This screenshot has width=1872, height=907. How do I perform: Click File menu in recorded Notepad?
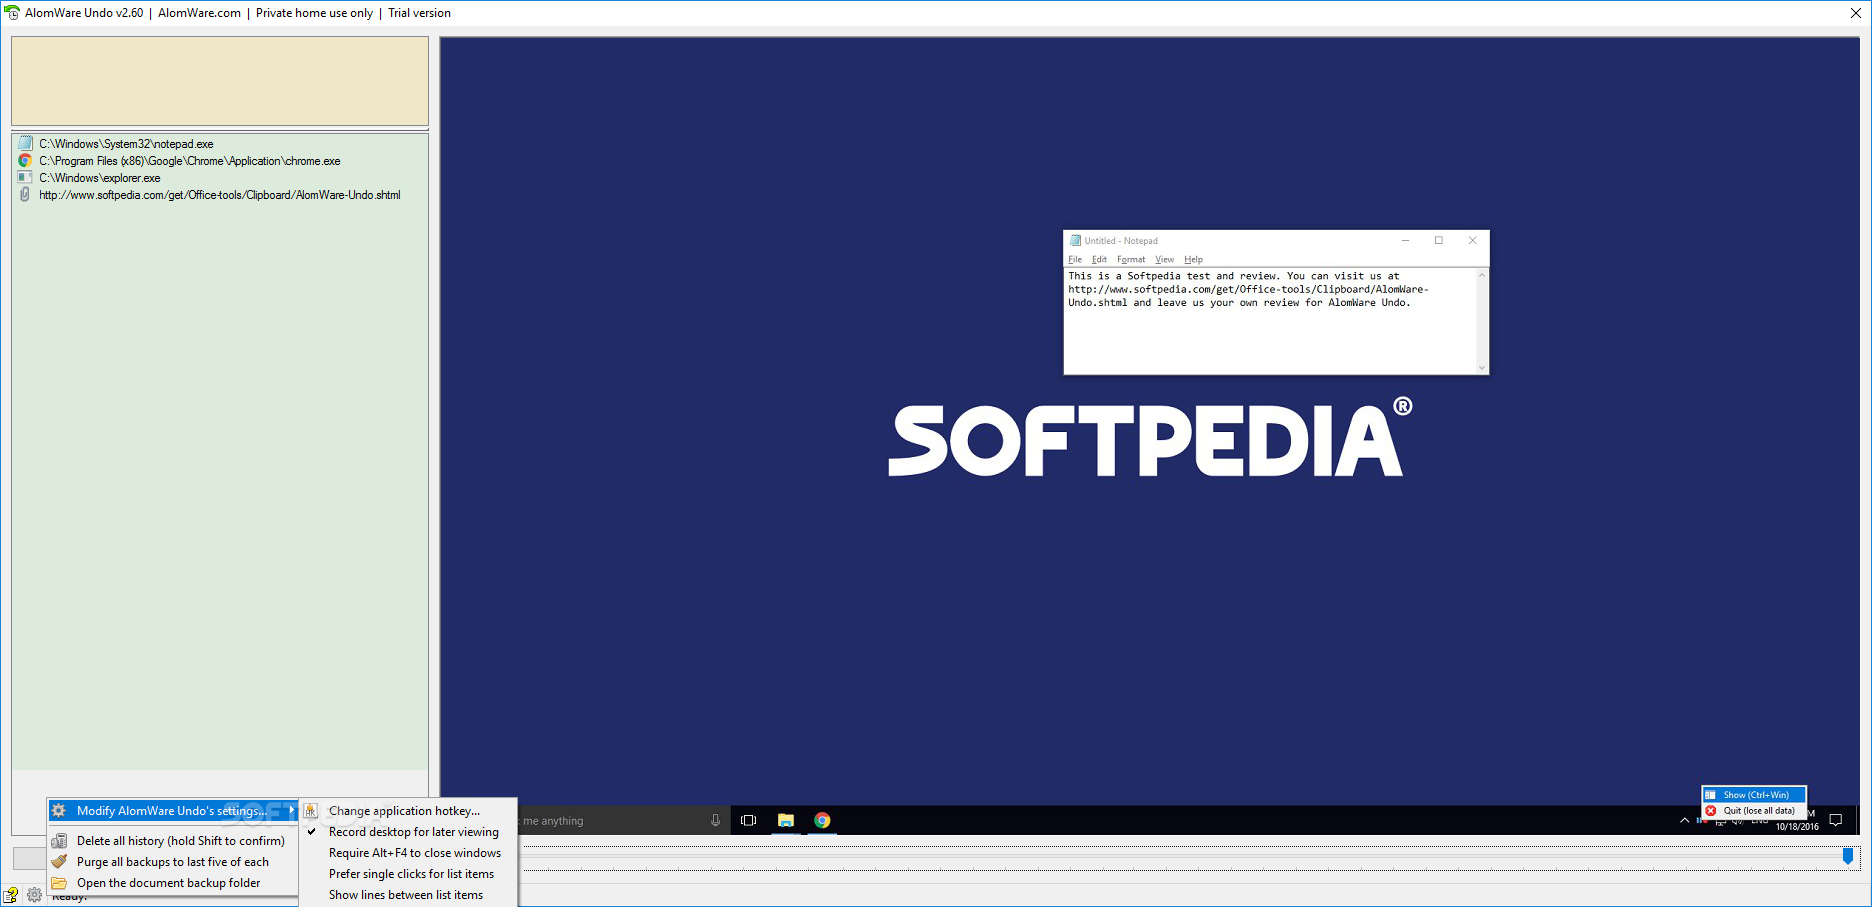(x=1075, y=259)
